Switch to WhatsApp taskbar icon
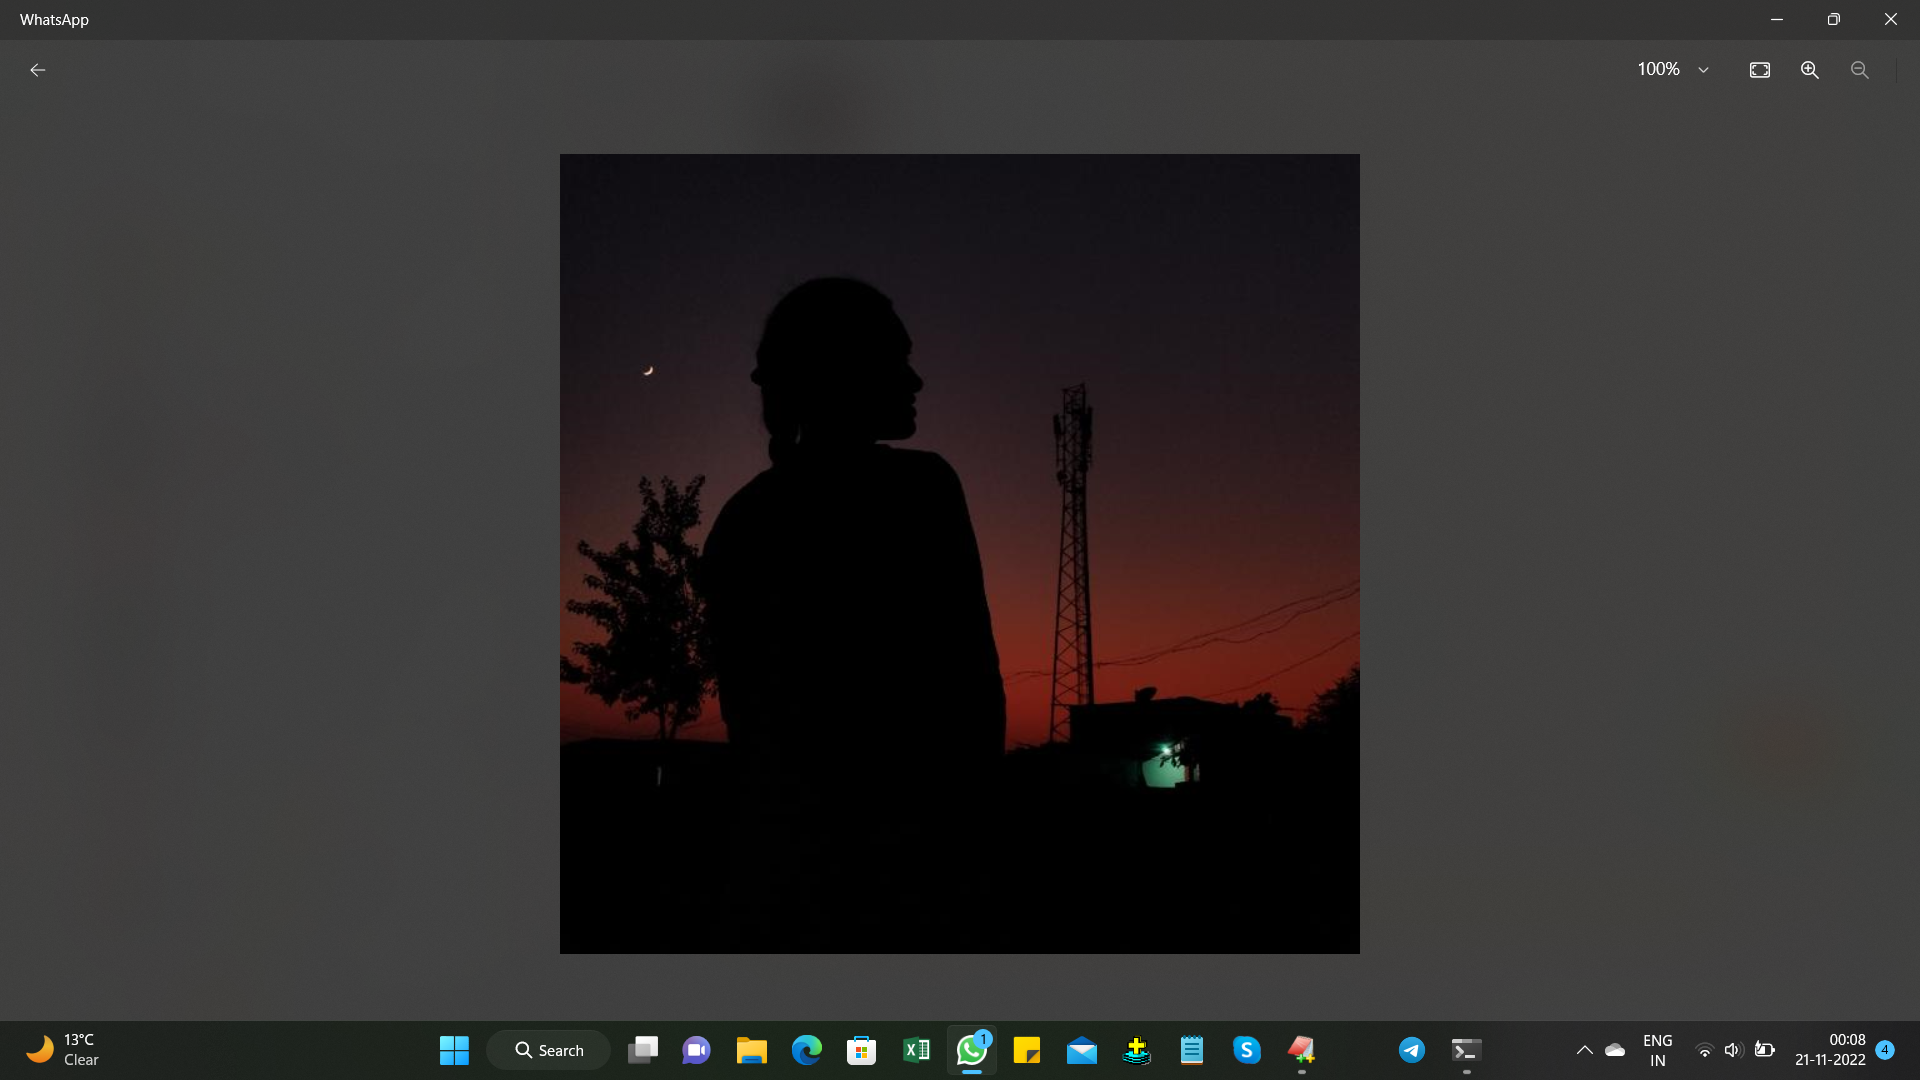Image resolution: width=1920 pixels, height=1080 pixels. click(972, 1050)
